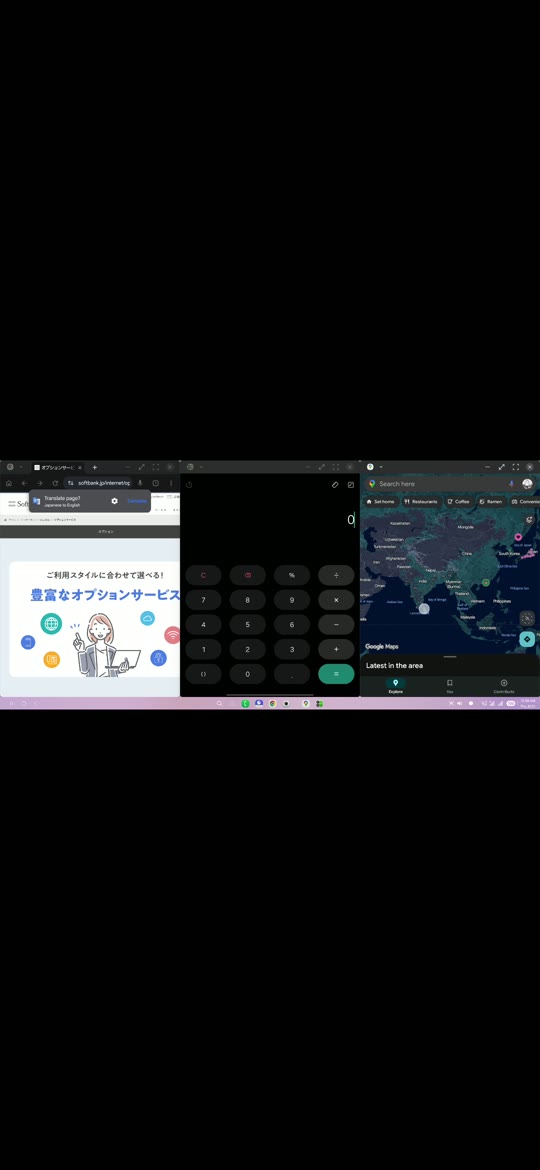Tap the divide key in calculator
Viewport: 540px width, 1170px height.
click(x=336, y=575)
